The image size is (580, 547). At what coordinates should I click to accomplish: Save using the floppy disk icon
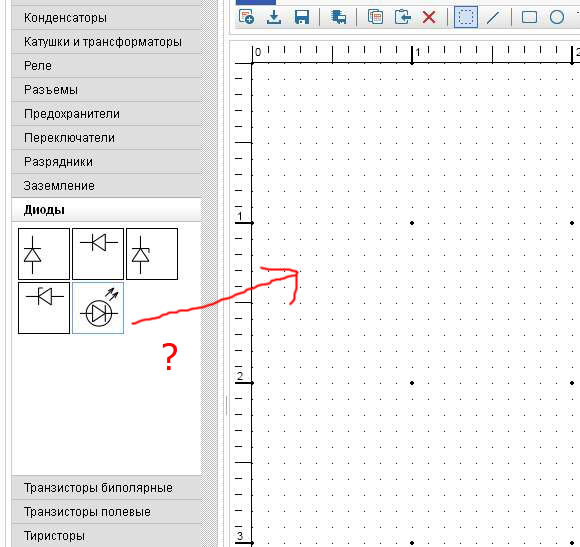click(x=301, y=17)
